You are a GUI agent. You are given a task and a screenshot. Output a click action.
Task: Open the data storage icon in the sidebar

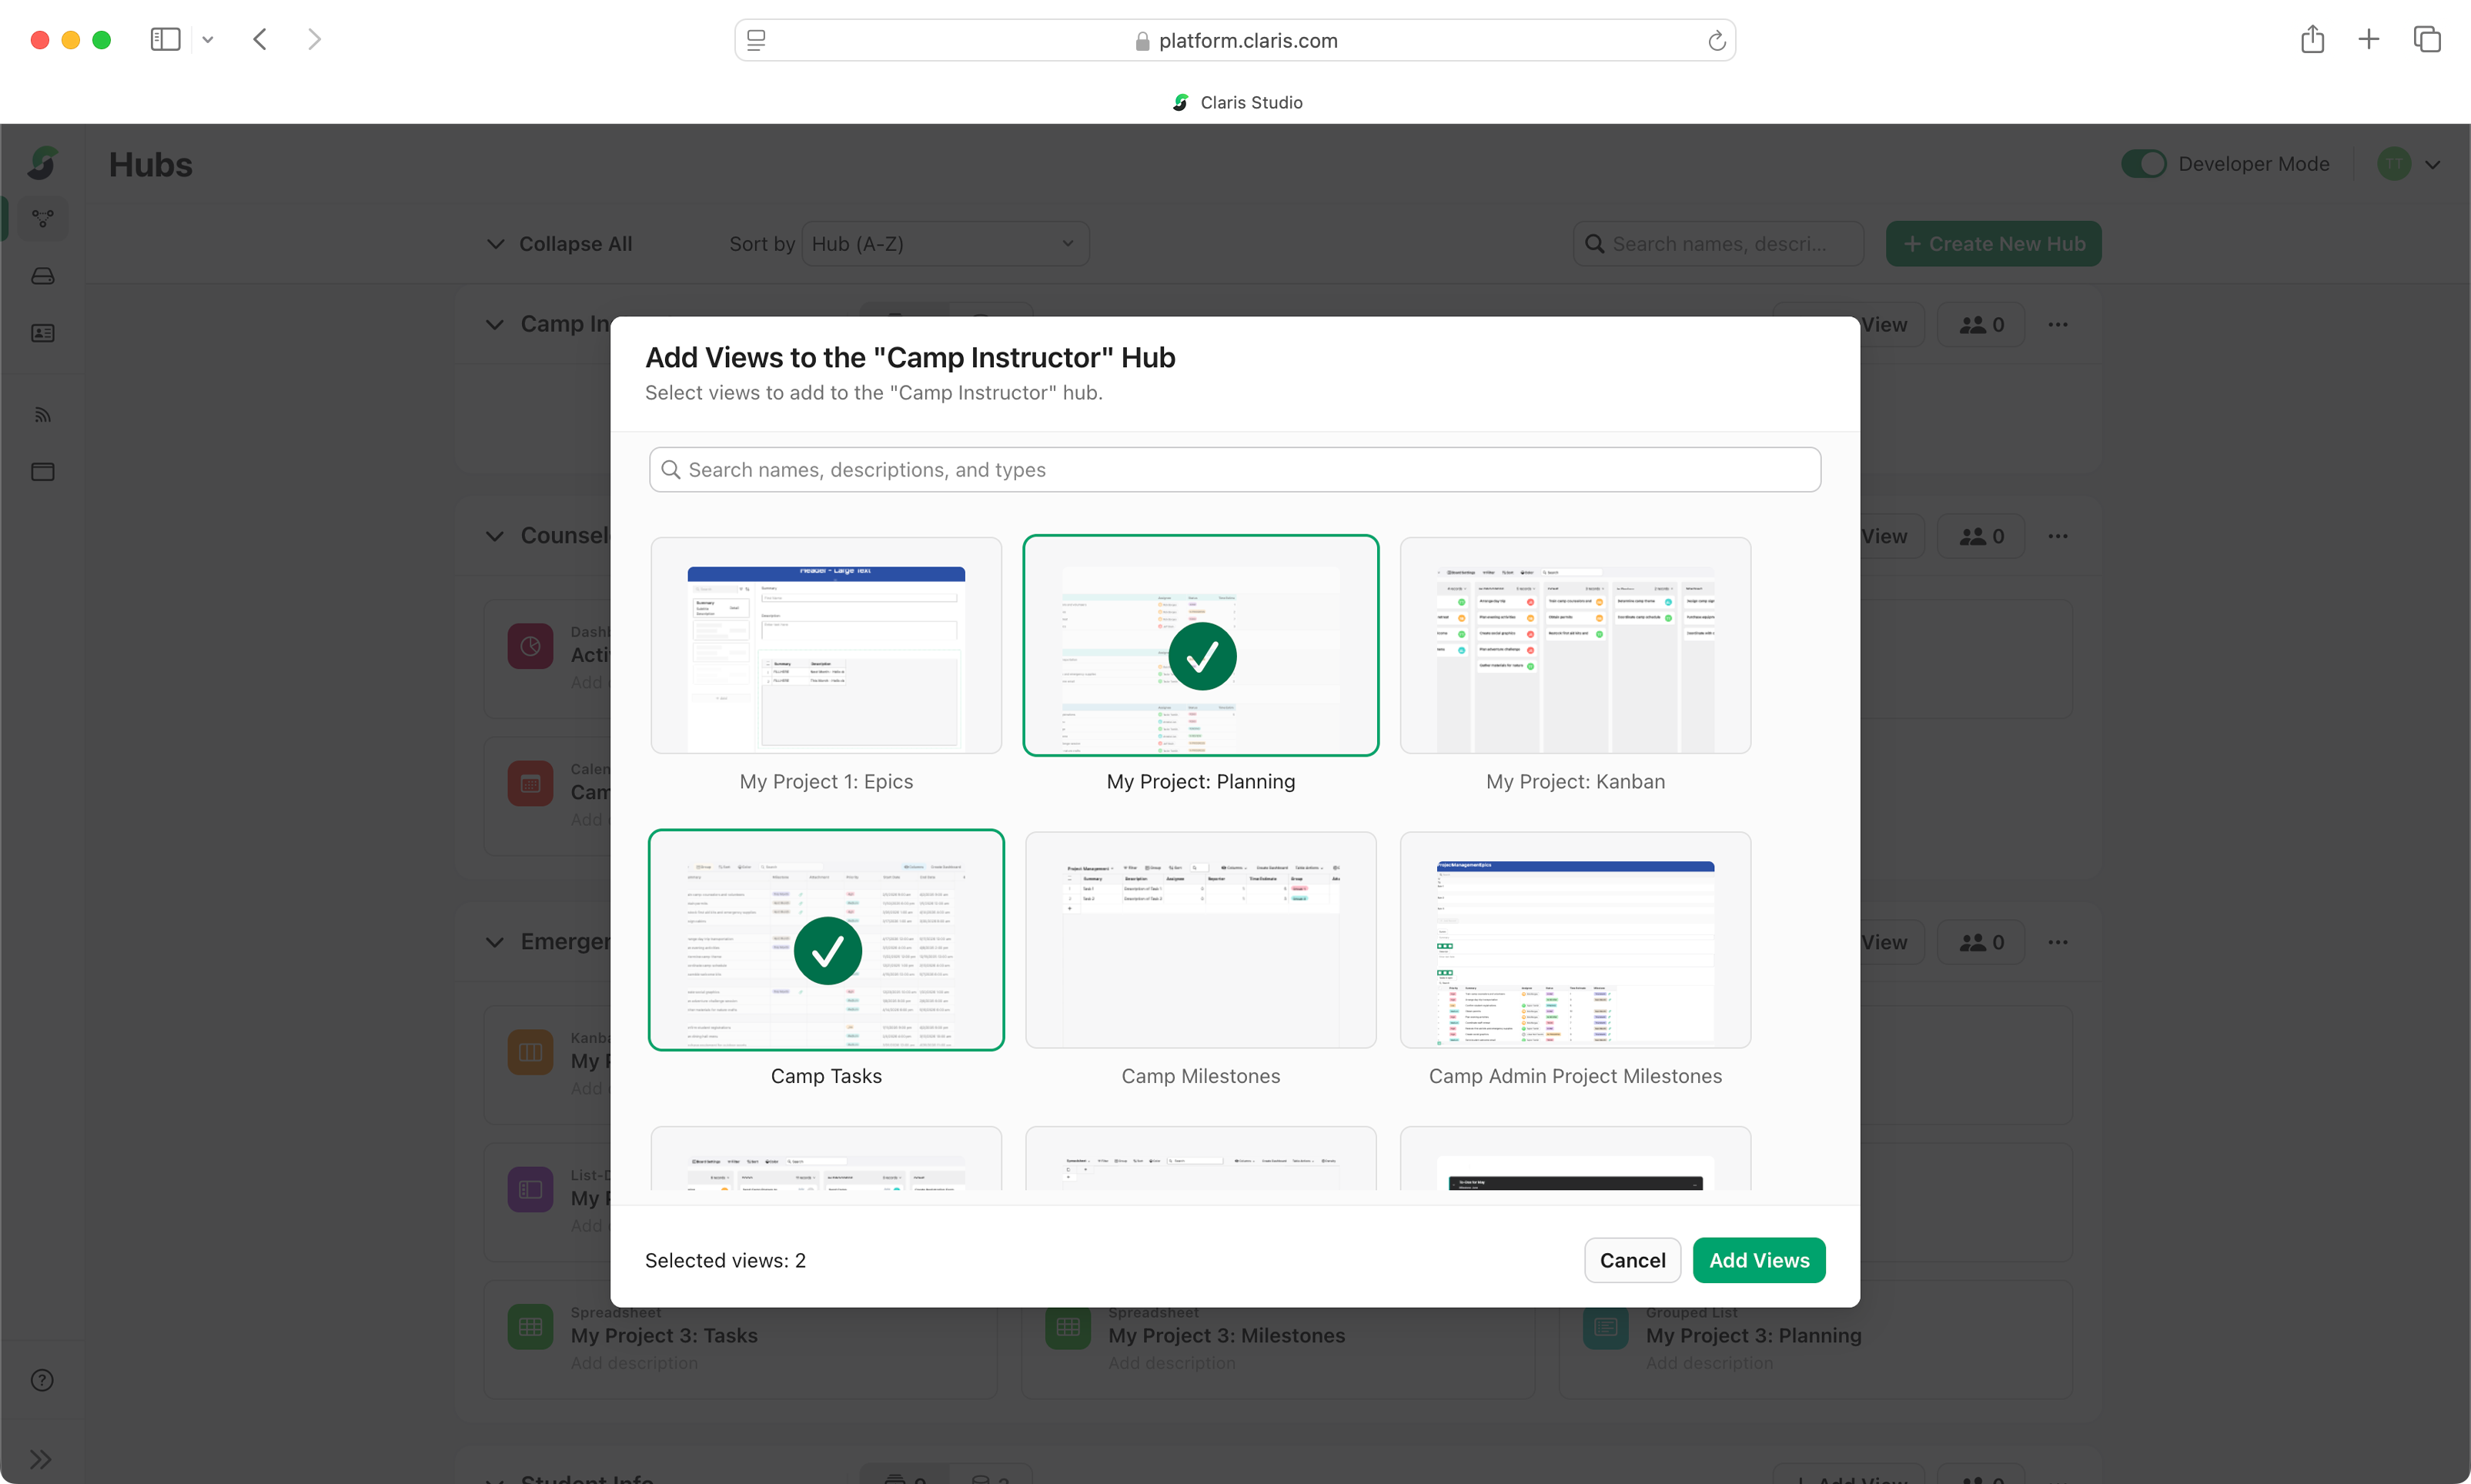[x=42, y=276]
